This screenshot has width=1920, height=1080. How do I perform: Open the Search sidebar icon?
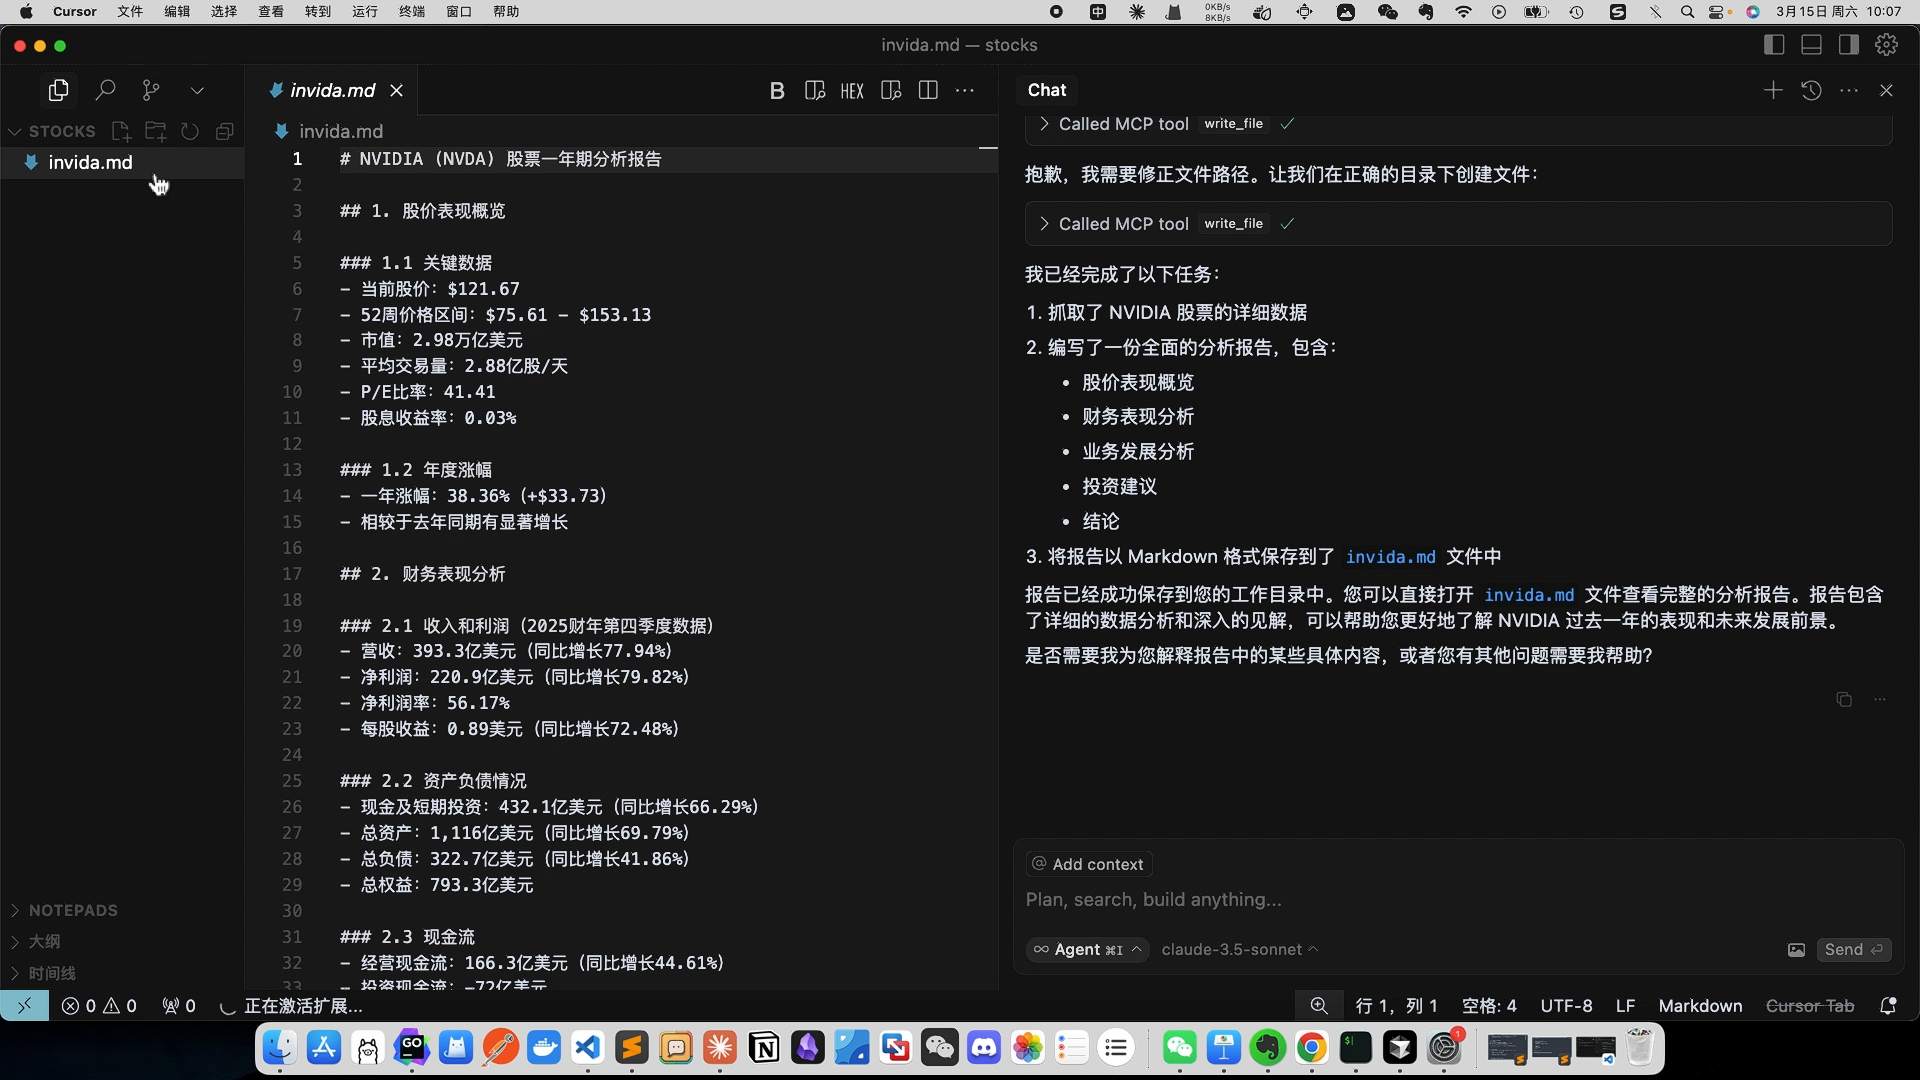[105, 90]
